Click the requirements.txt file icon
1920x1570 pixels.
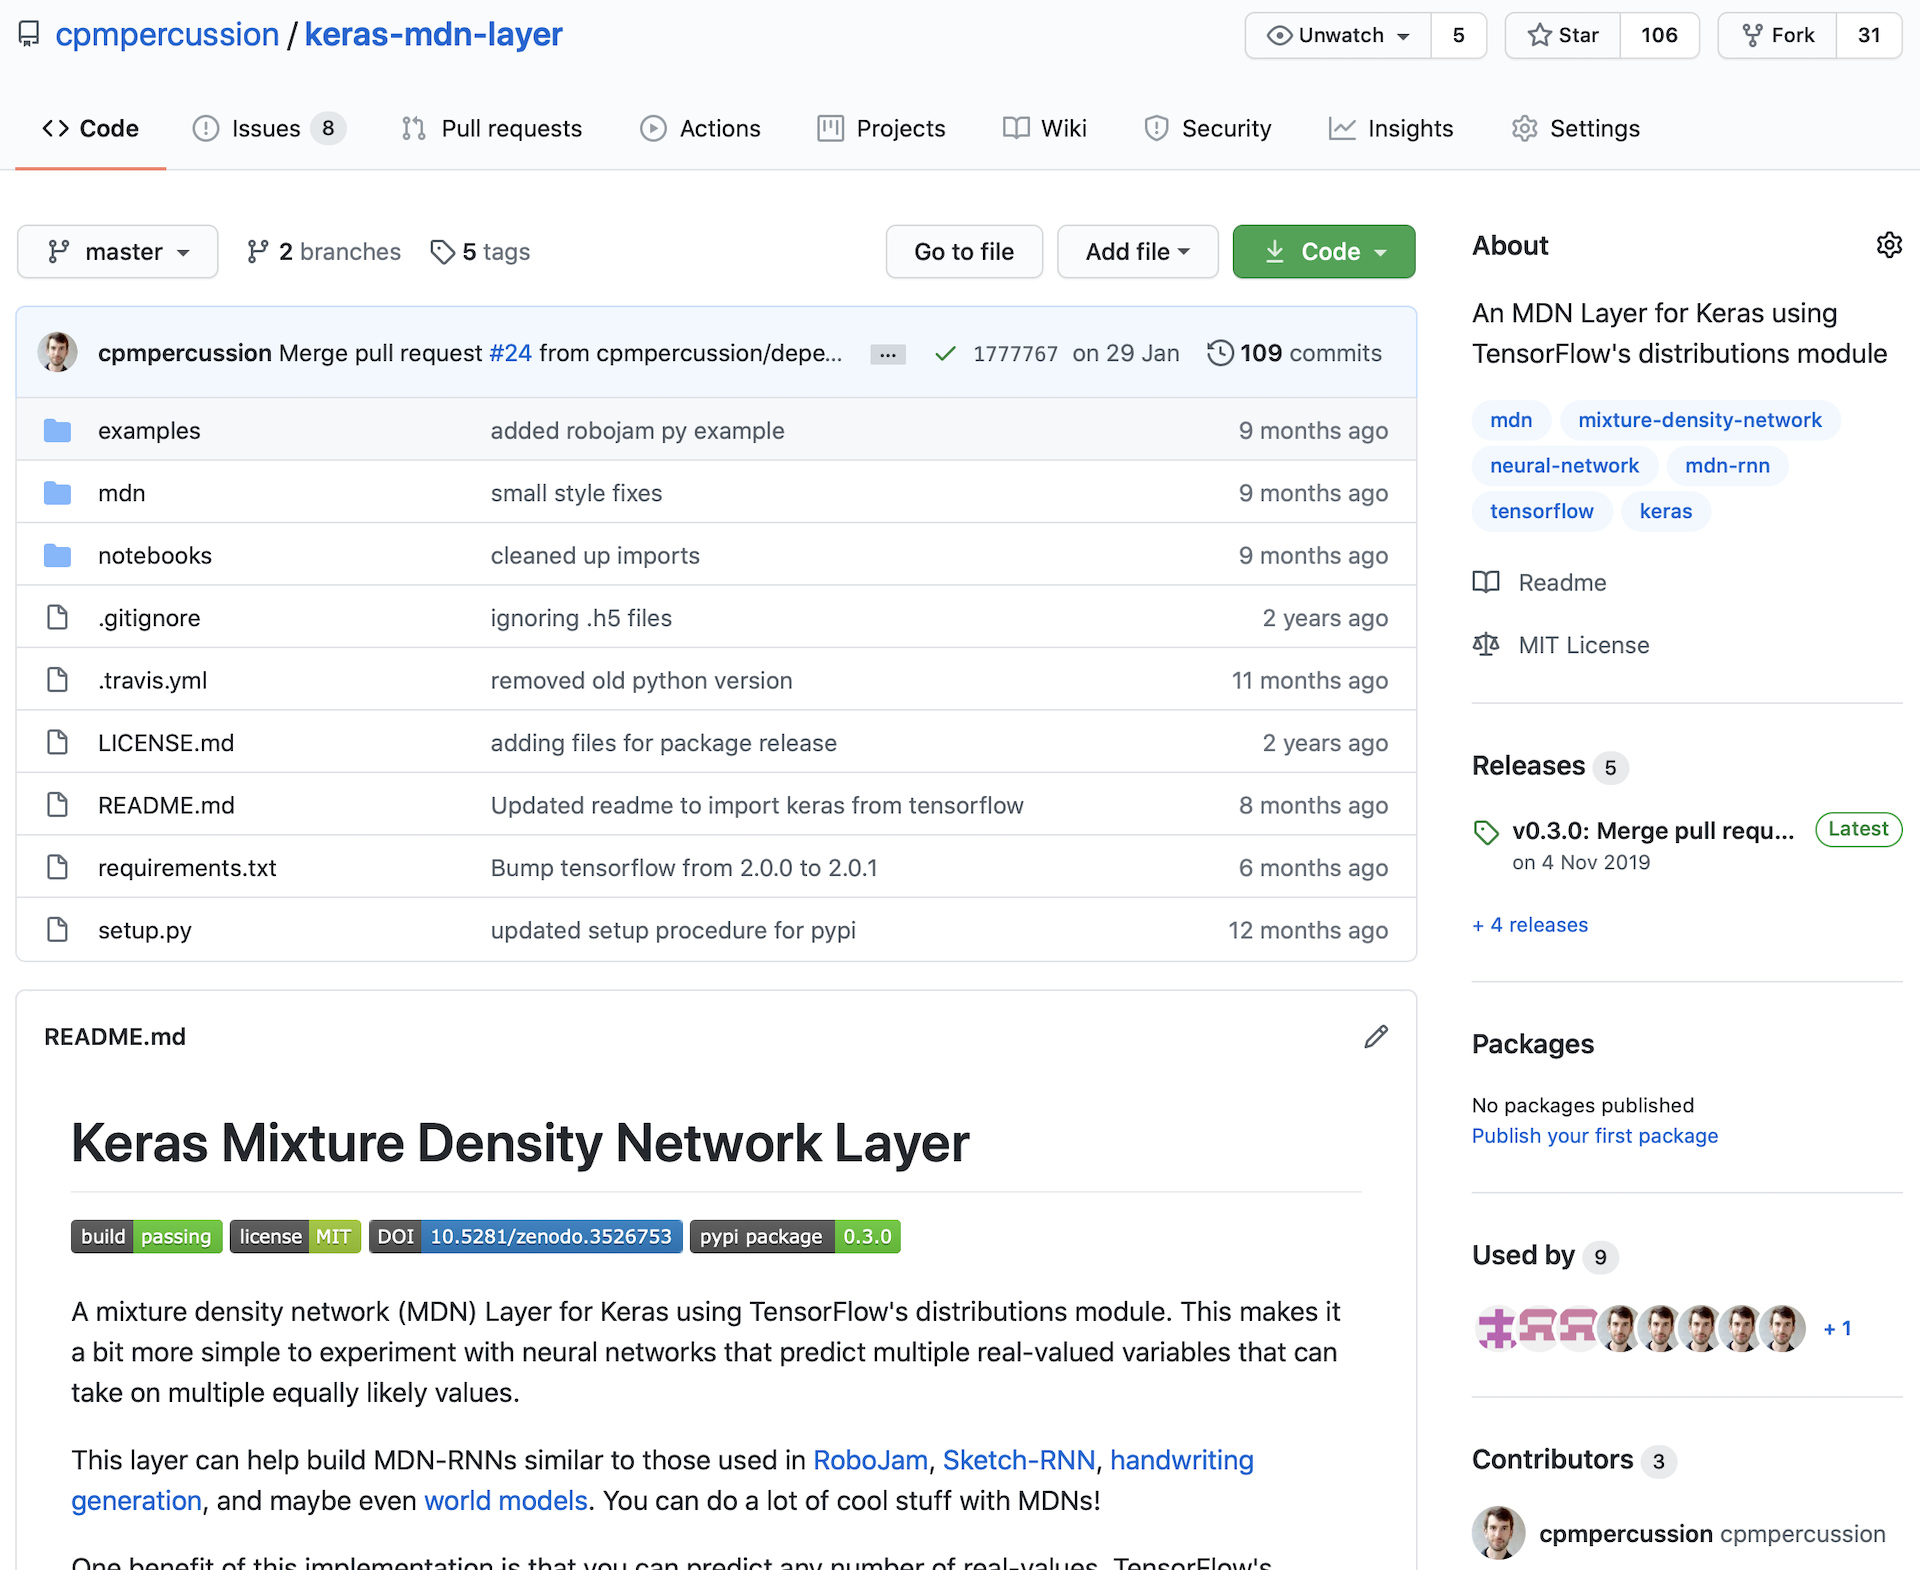pyautogui.click(x=58, y=868)
